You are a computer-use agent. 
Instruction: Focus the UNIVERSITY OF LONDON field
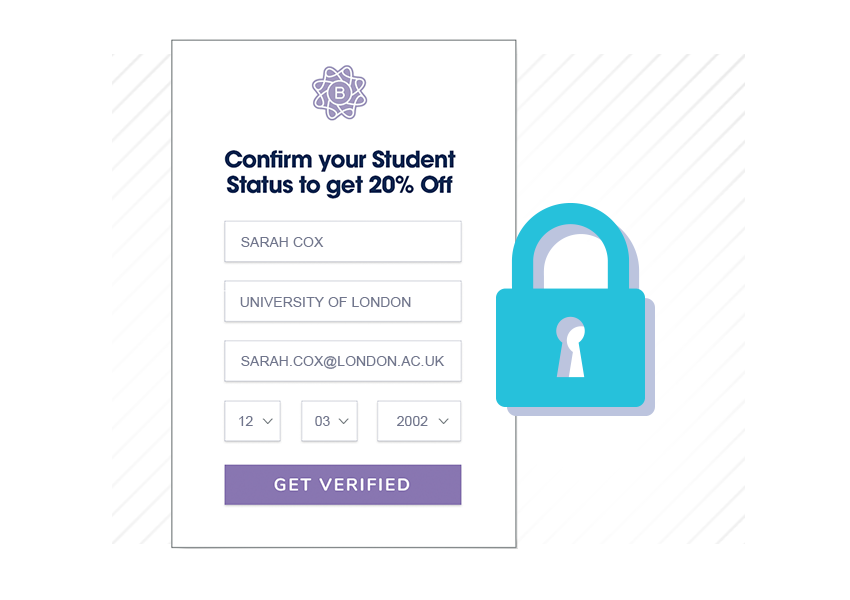343,301
